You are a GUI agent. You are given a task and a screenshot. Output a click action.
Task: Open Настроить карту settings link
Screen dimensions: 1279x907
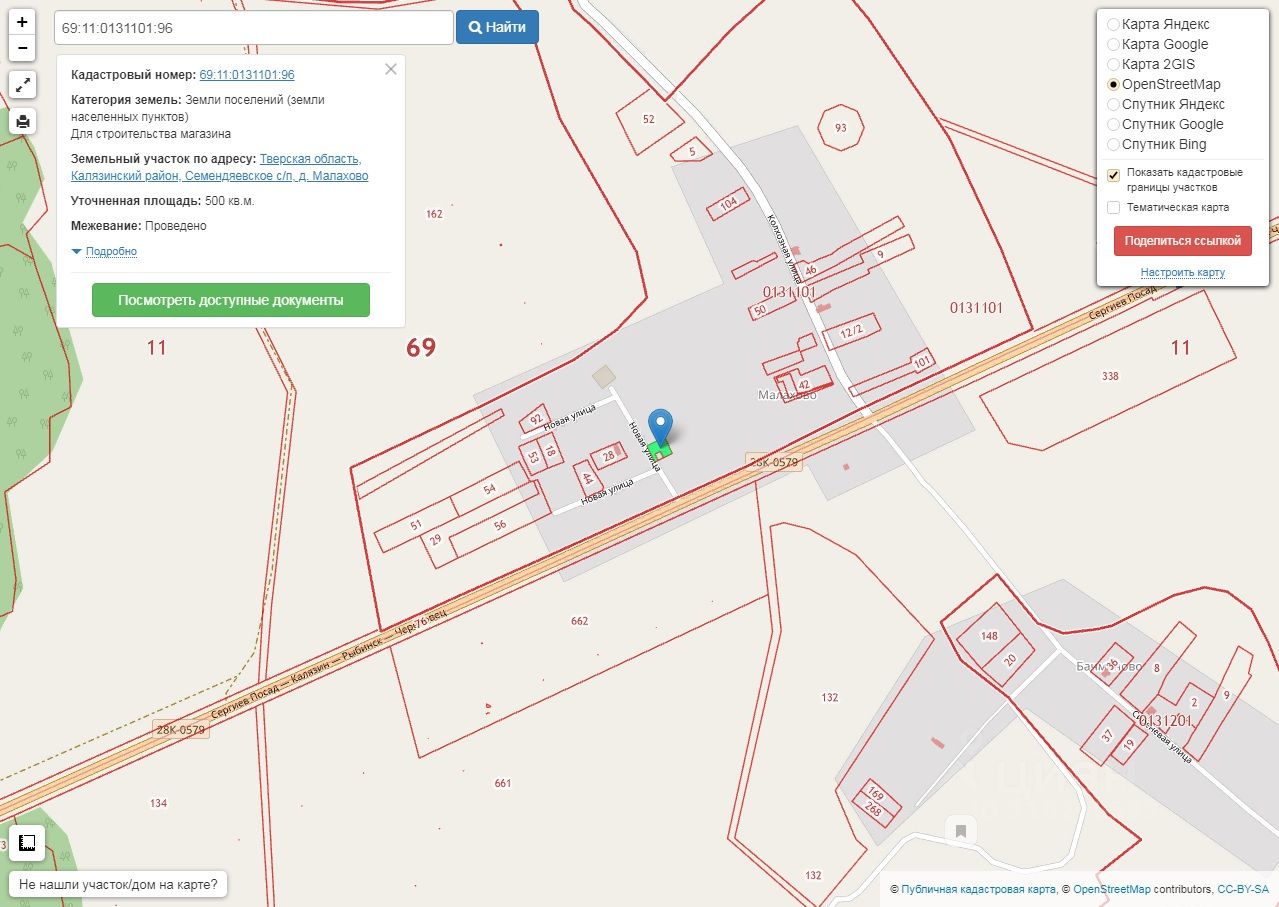(1182, 272)
